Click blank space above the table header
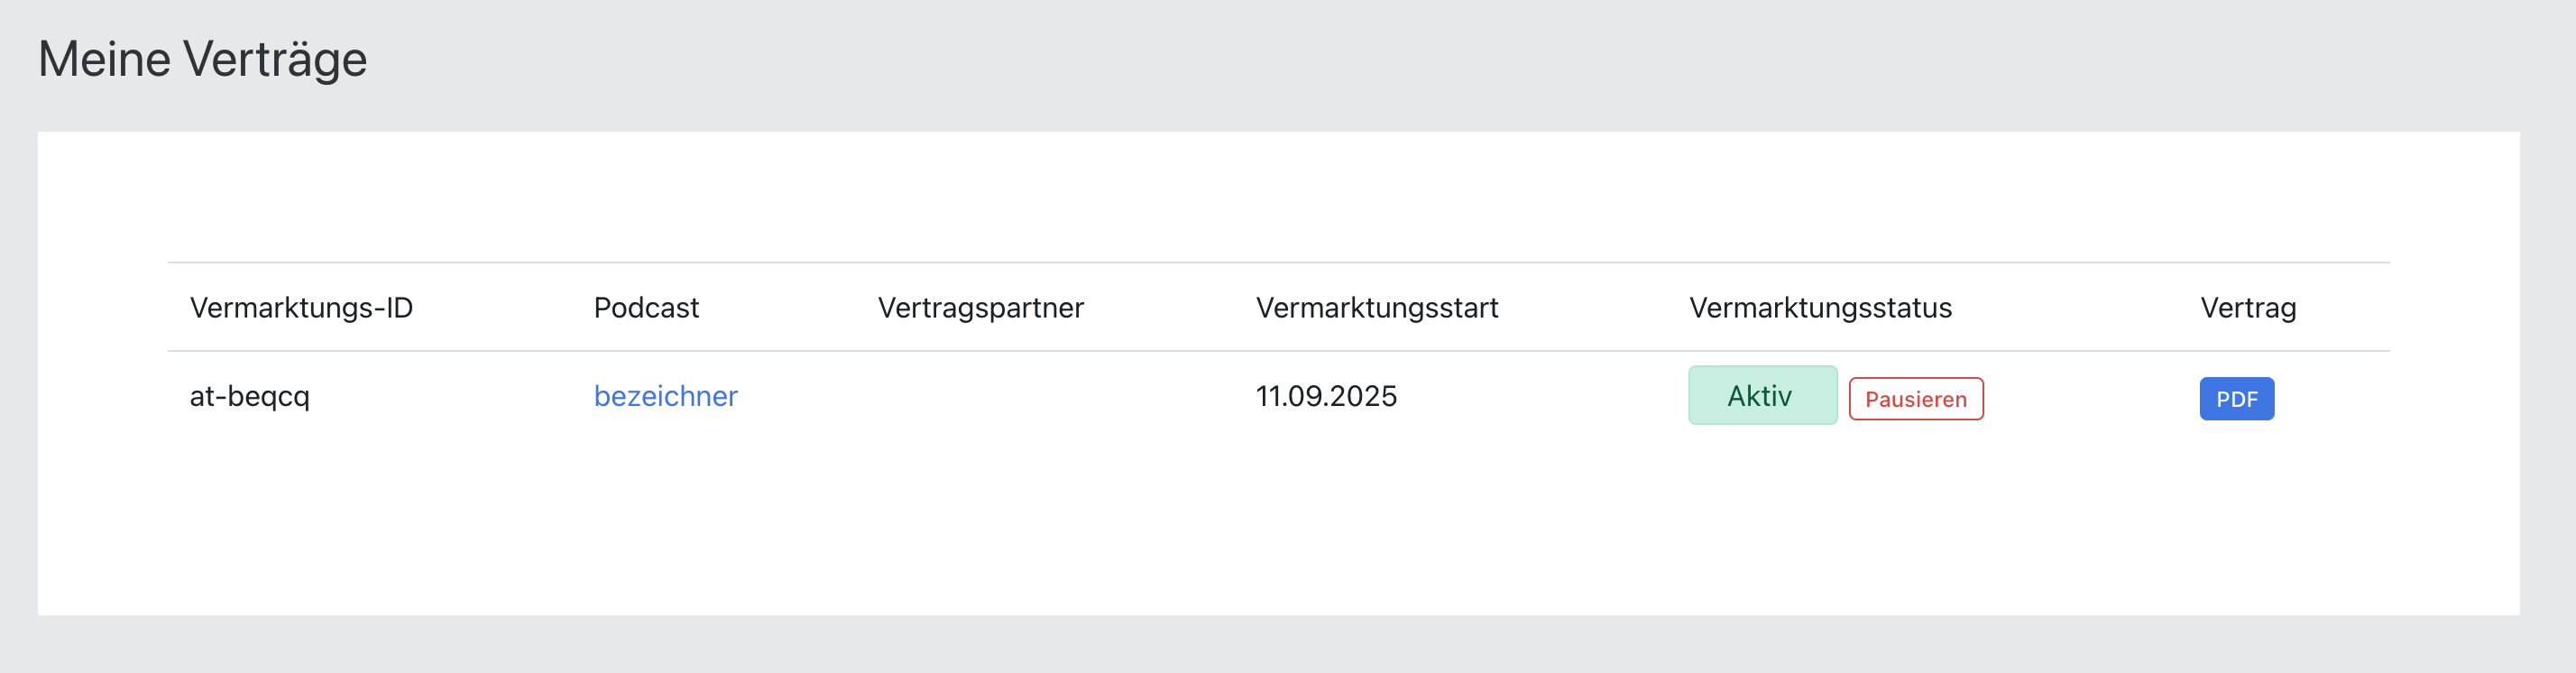Screen dimensions: 2576x673 point(1278,196)
